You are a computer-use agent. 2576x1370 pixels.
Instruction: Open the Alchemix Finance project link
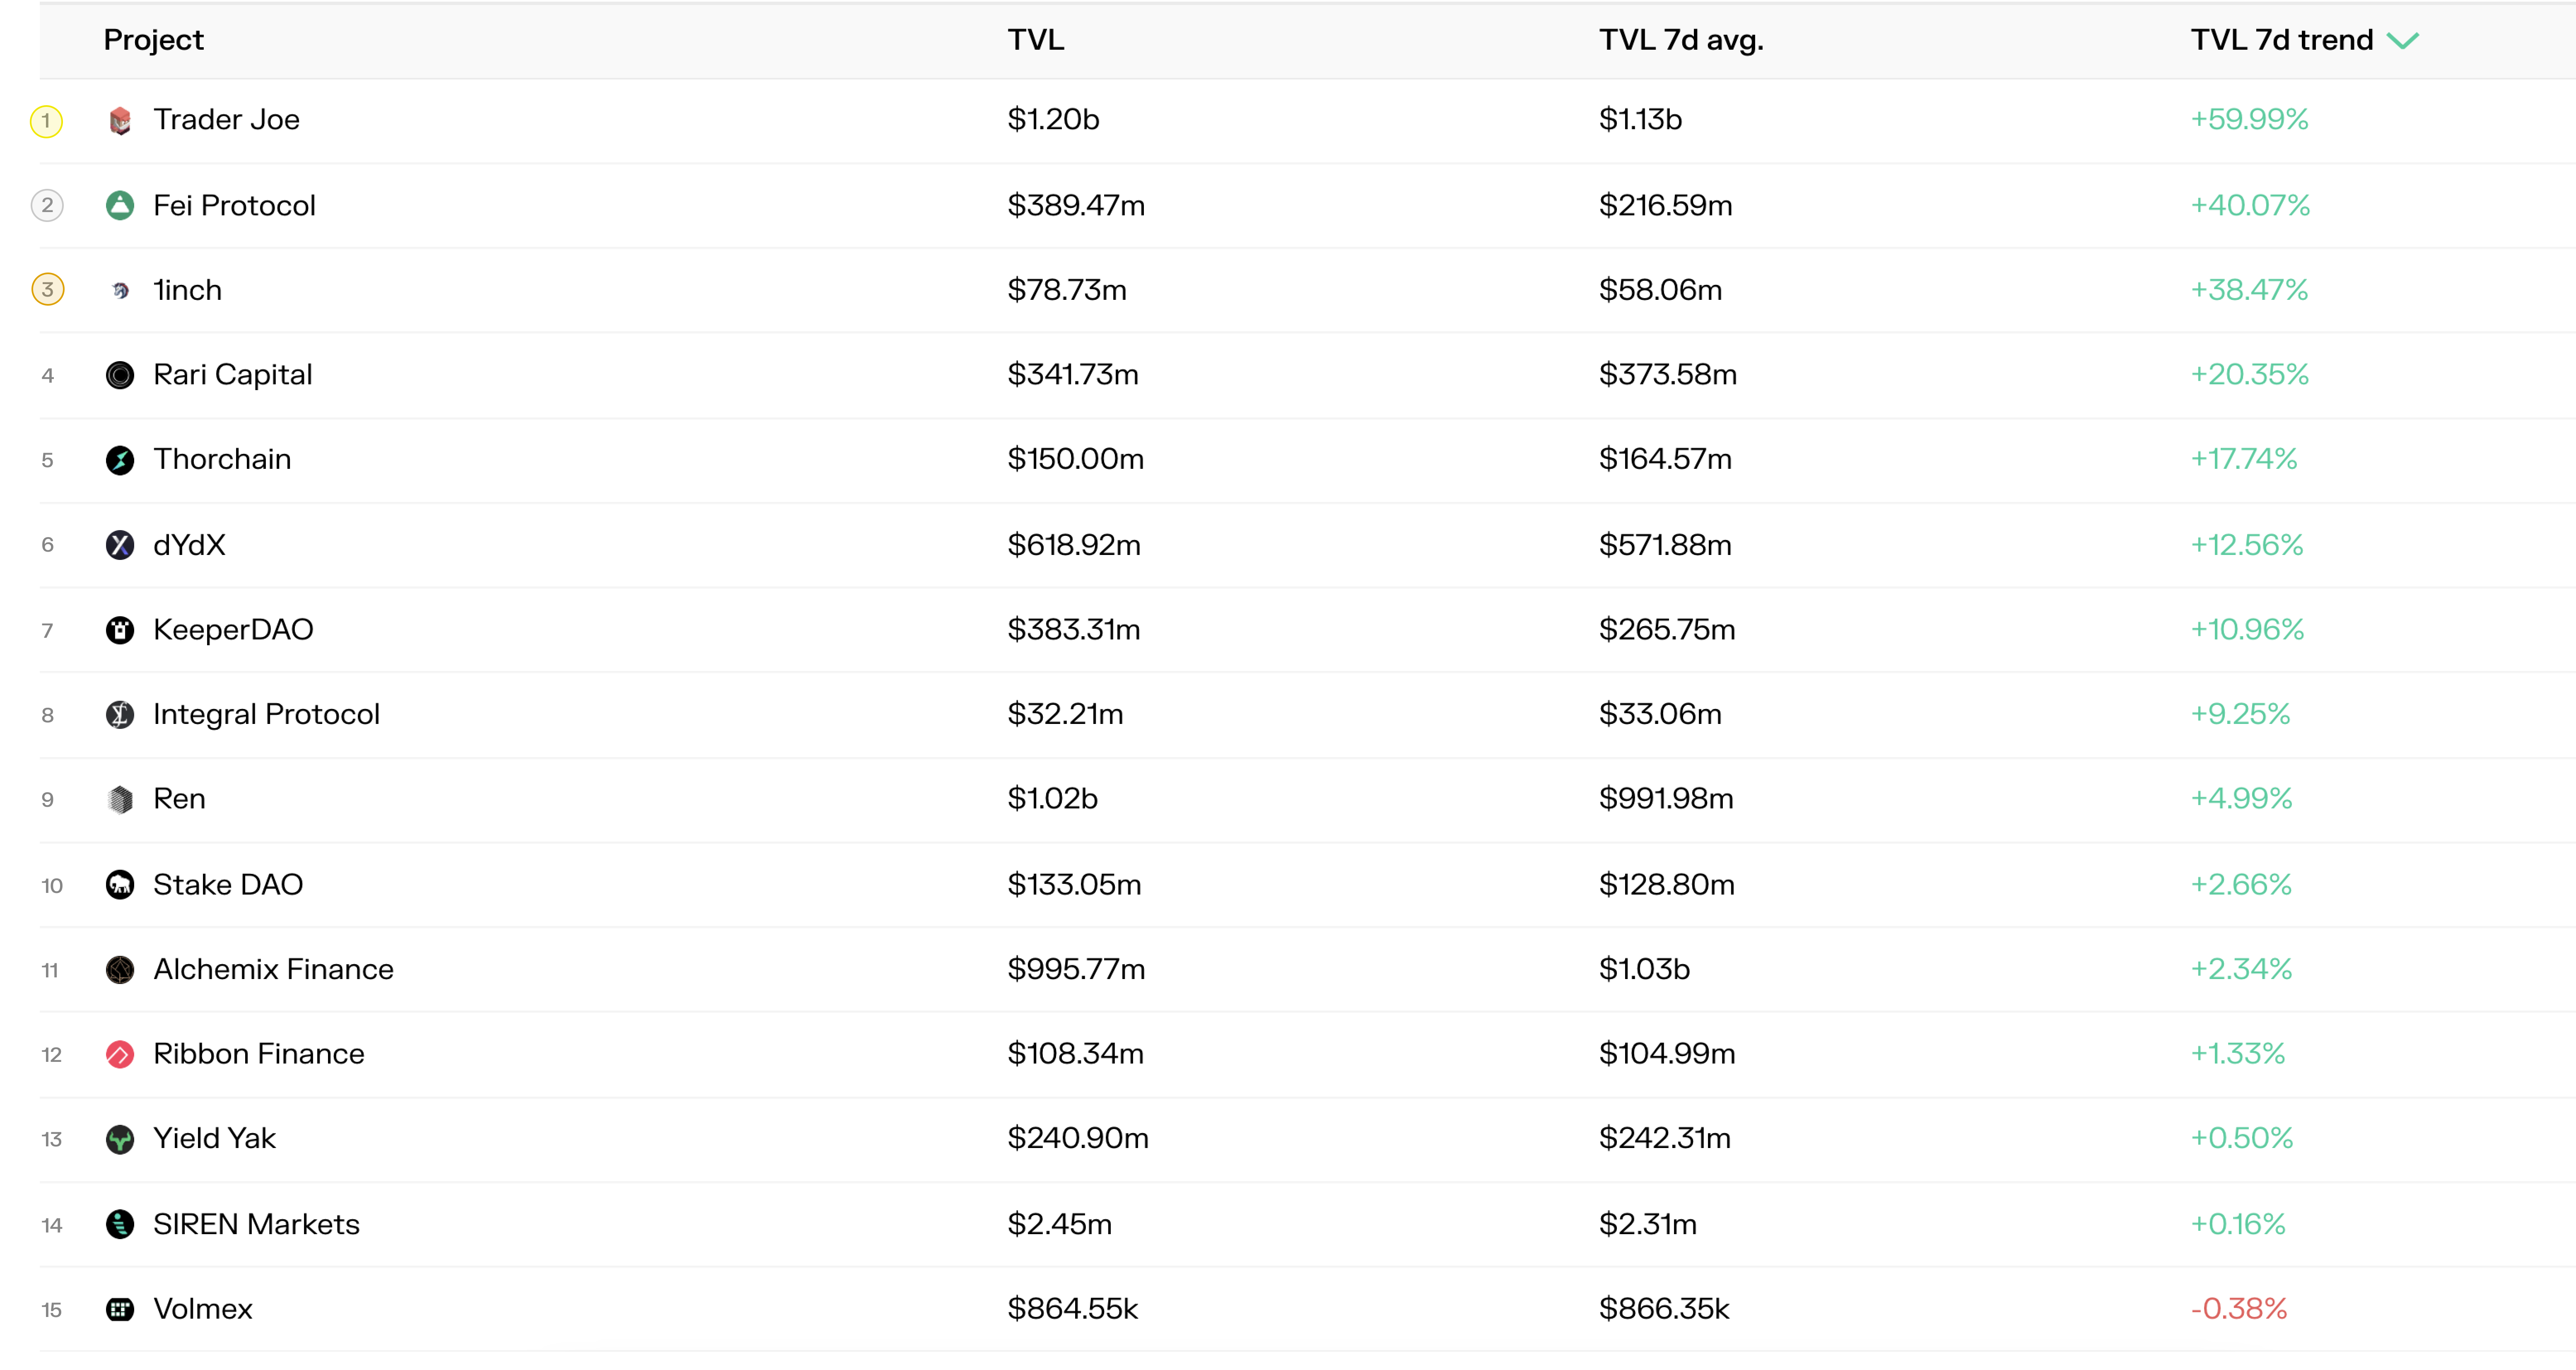273,969
